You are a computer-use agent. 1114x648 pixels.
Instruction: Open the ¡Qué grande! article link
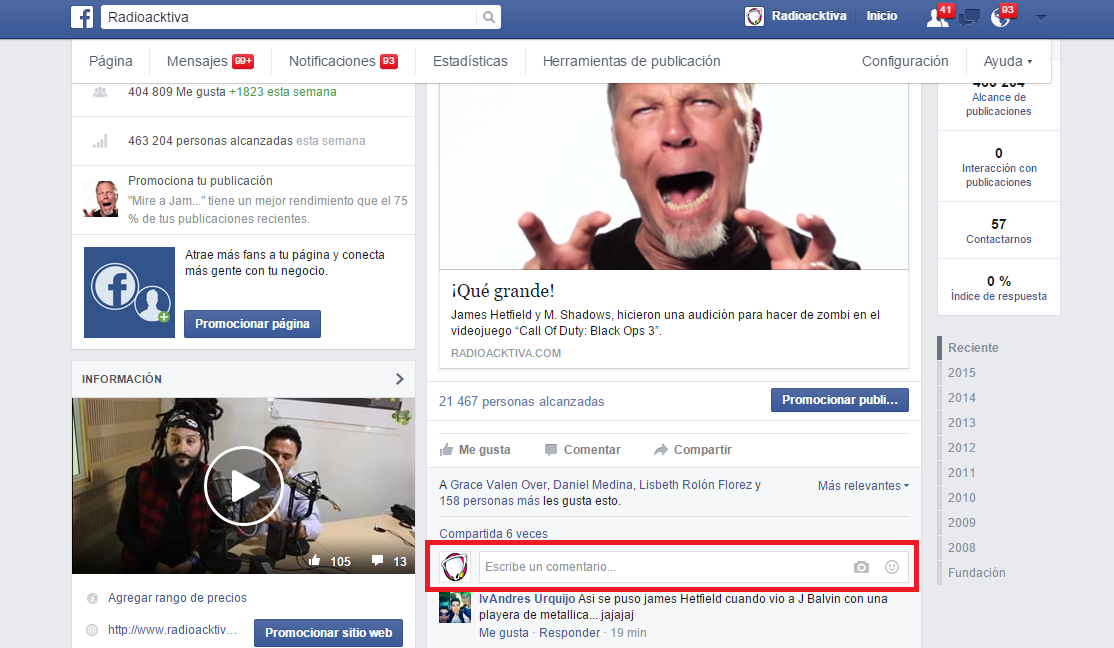click(503, 291)
